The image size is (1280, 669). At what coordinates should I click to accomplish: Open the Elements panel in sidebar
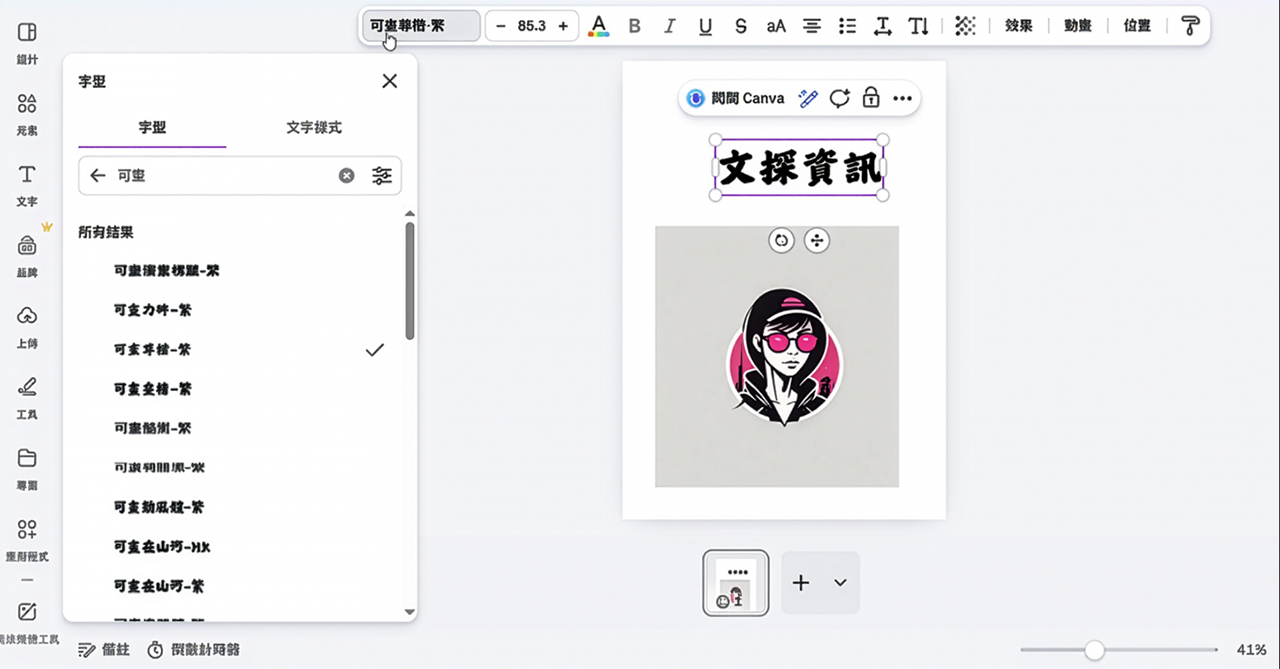point(27,113)
